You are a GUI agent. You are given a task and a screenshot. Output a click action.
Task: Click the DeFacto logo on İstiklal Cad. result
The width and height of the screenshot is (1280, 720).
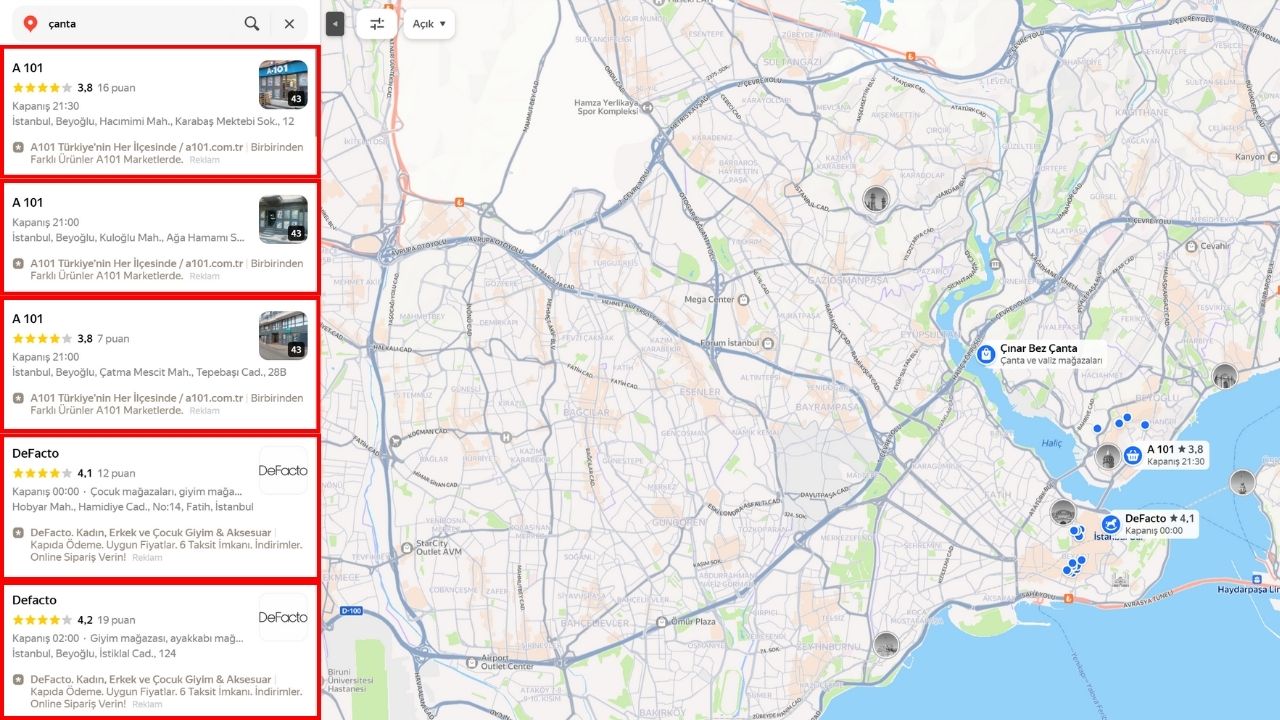pyautogui.click(x=283, y=617)
